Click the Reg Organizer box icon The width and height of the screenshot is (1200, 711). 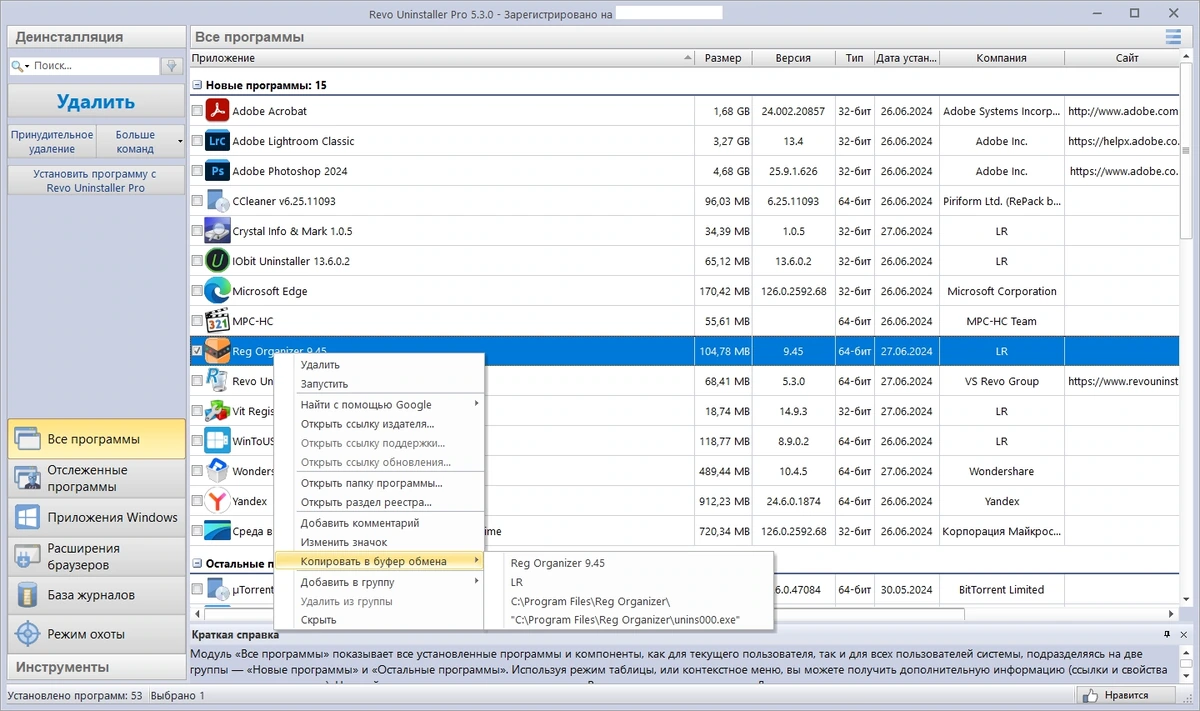[217, 351]
